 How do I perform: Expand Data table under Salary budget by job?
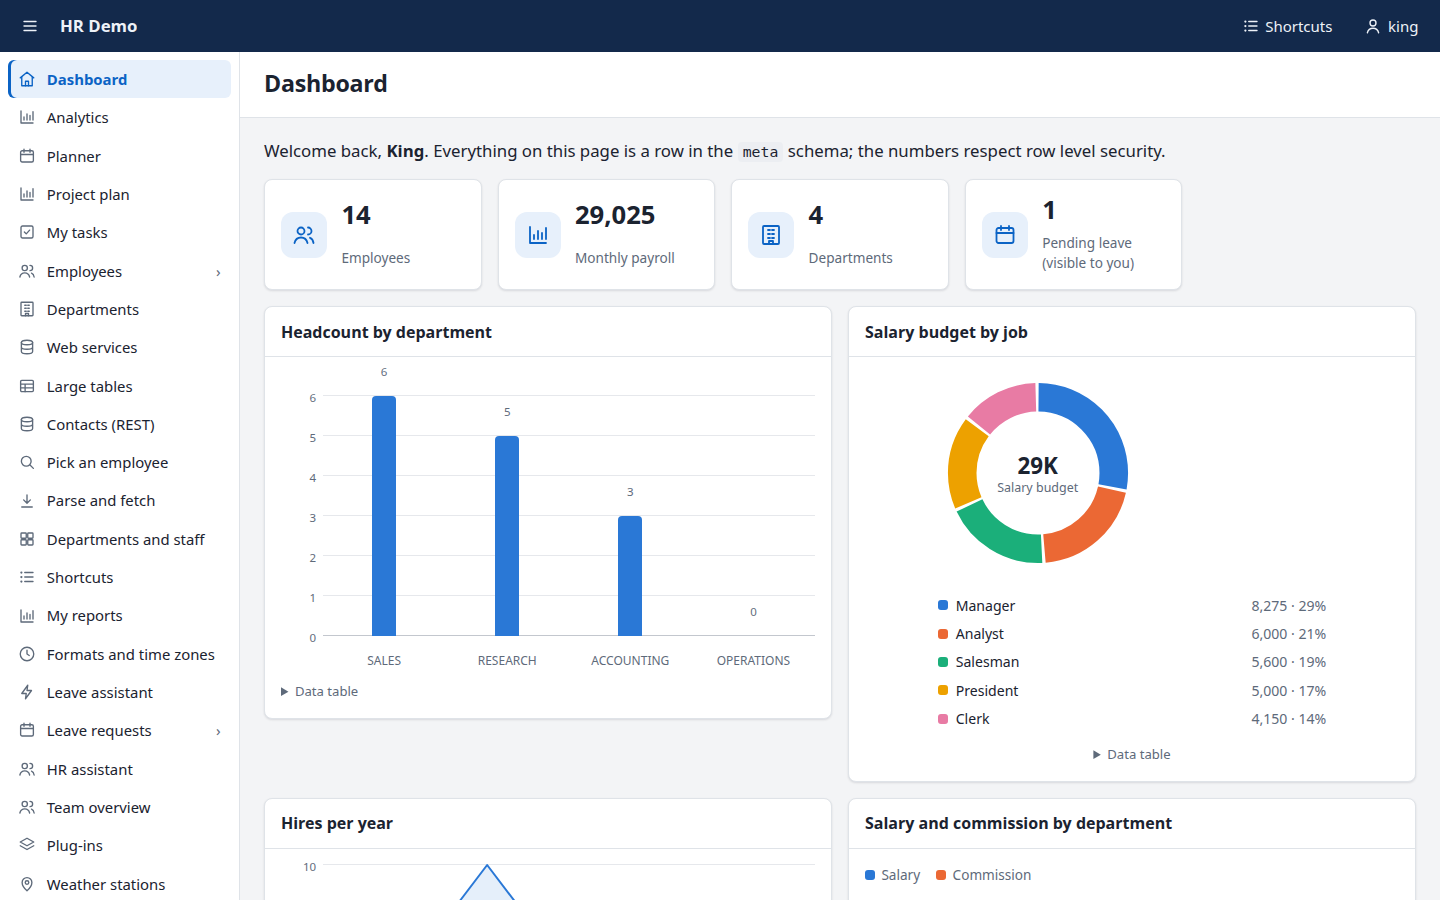[x=1132, y=754]
